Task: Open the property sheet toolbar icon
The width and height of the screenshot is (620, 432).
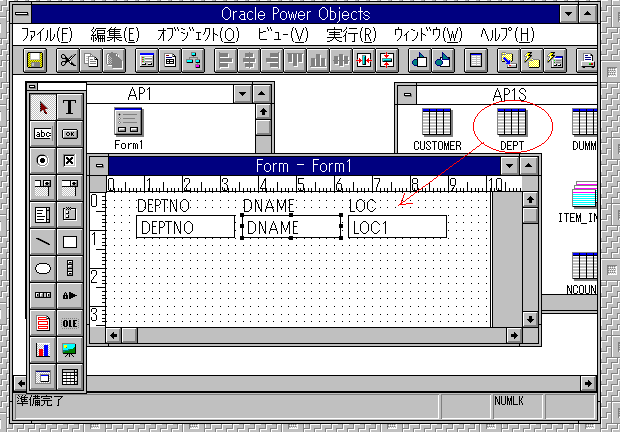Action: (476, 60)
